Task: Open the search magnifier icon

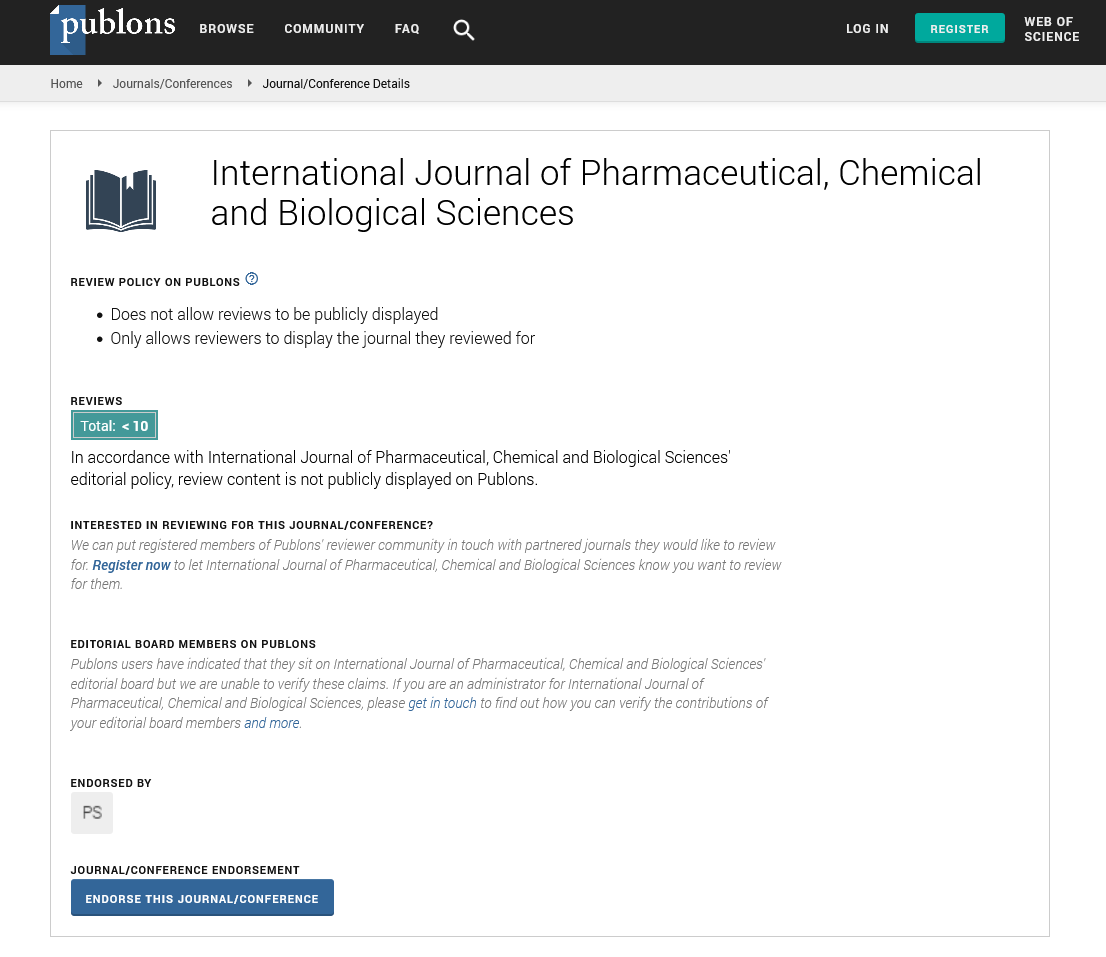Action: coord(463,30)
